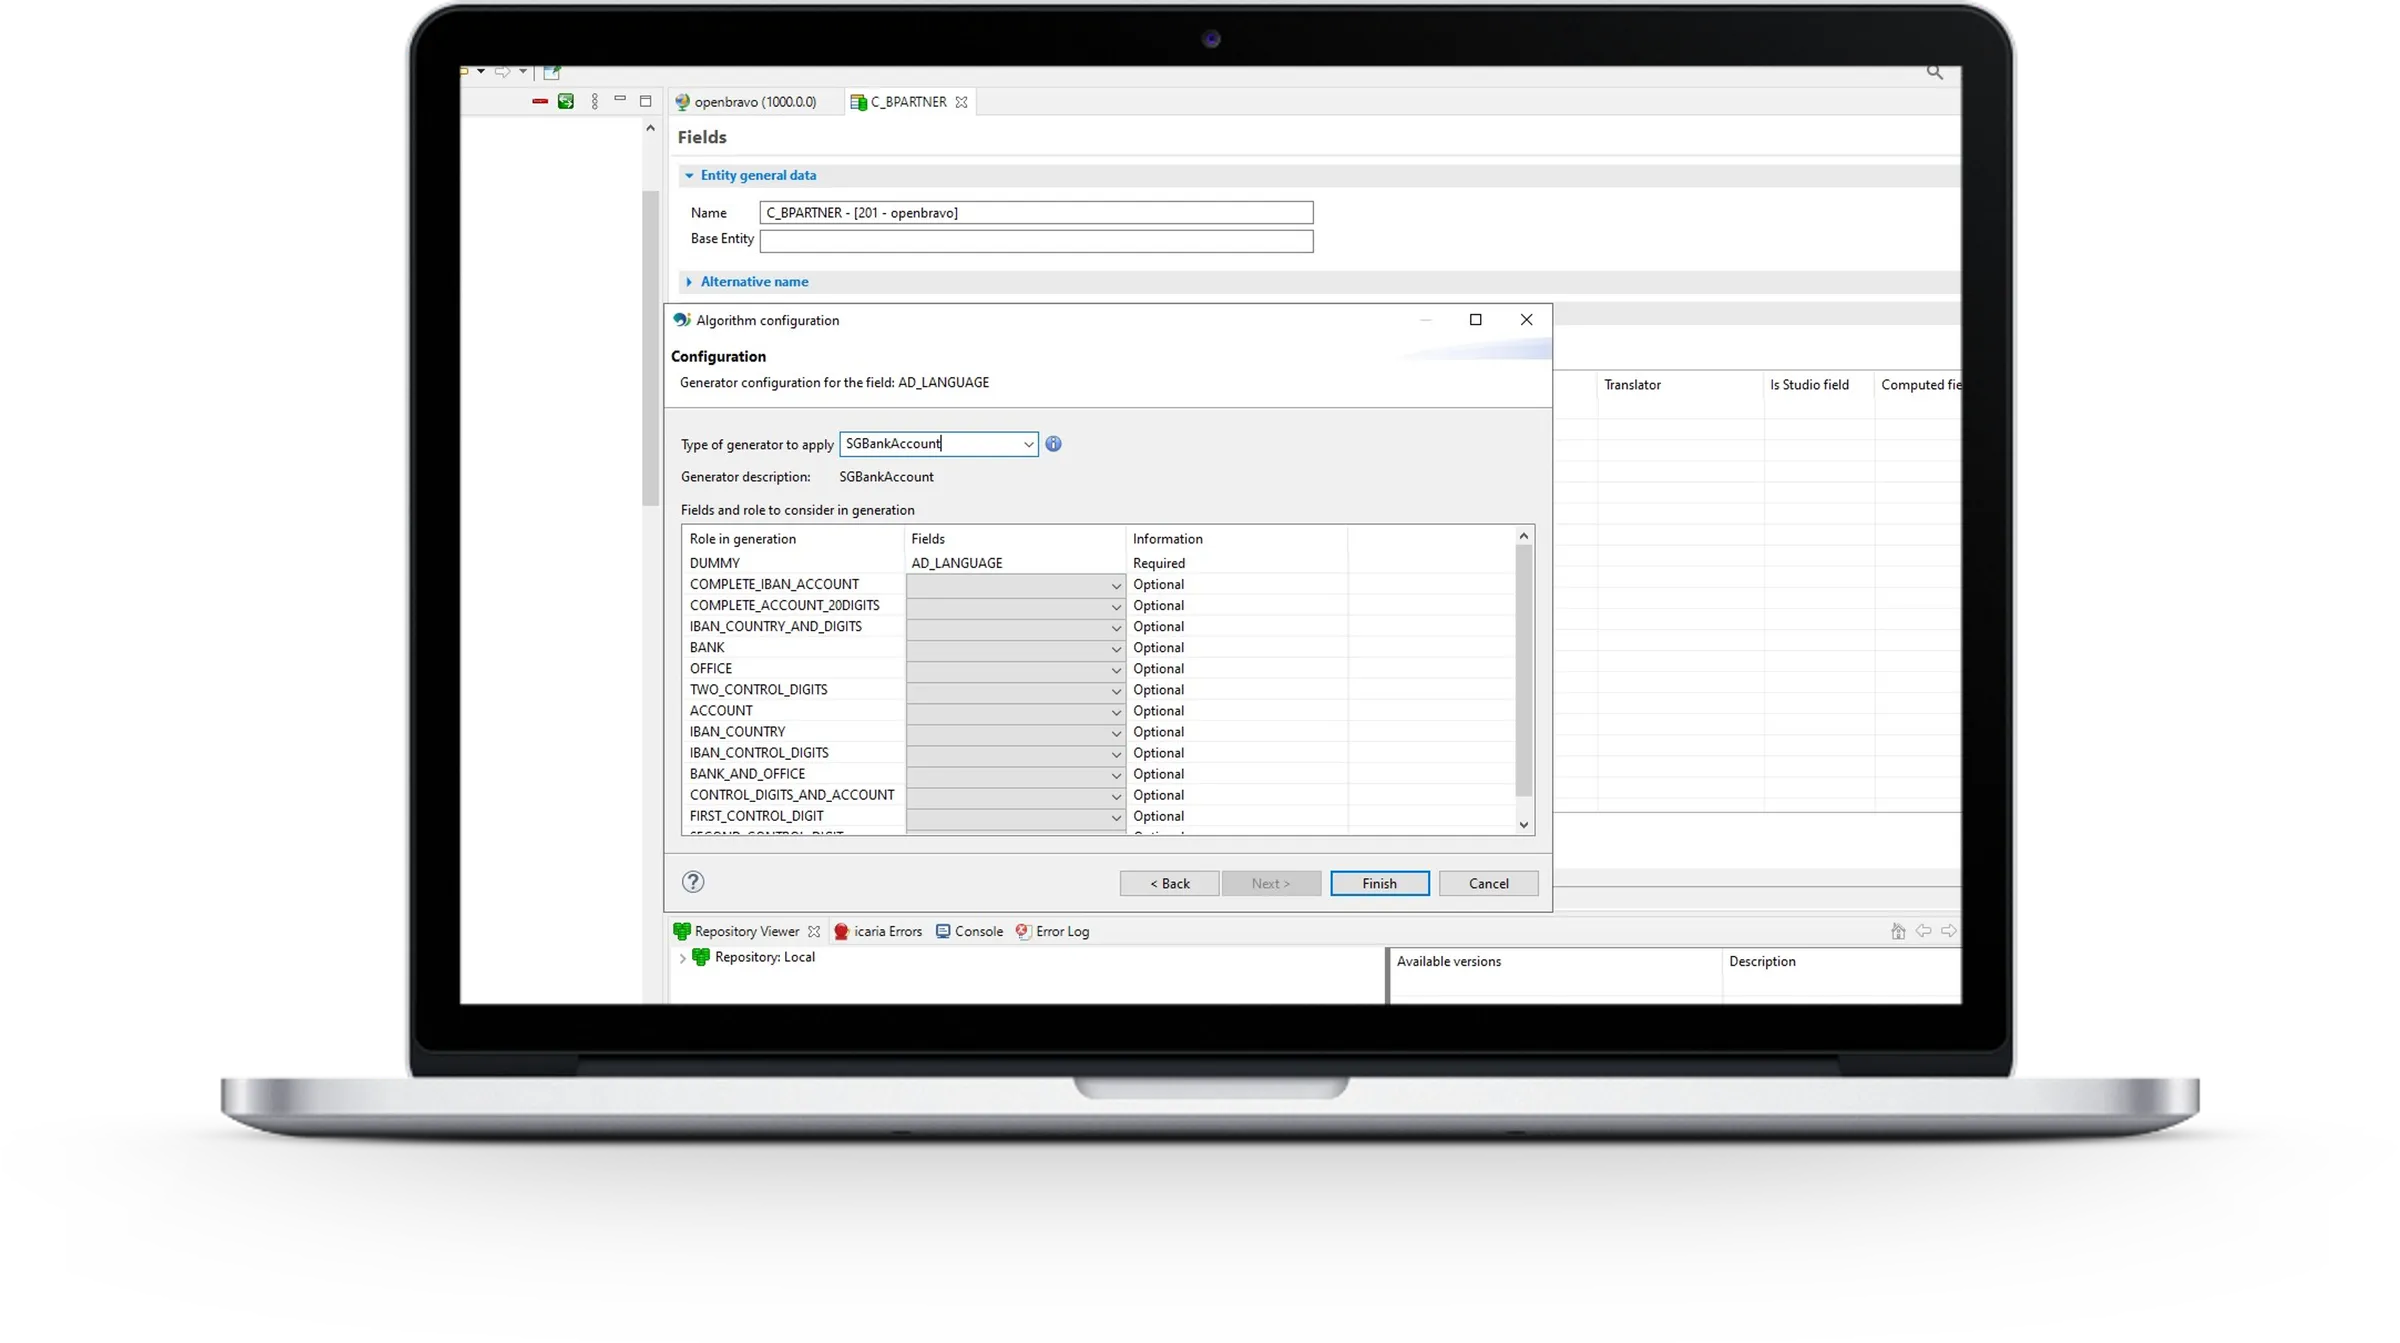Open the Console tab
This screenshot has height=1343, width=2400.
click(x=969, y=931)
